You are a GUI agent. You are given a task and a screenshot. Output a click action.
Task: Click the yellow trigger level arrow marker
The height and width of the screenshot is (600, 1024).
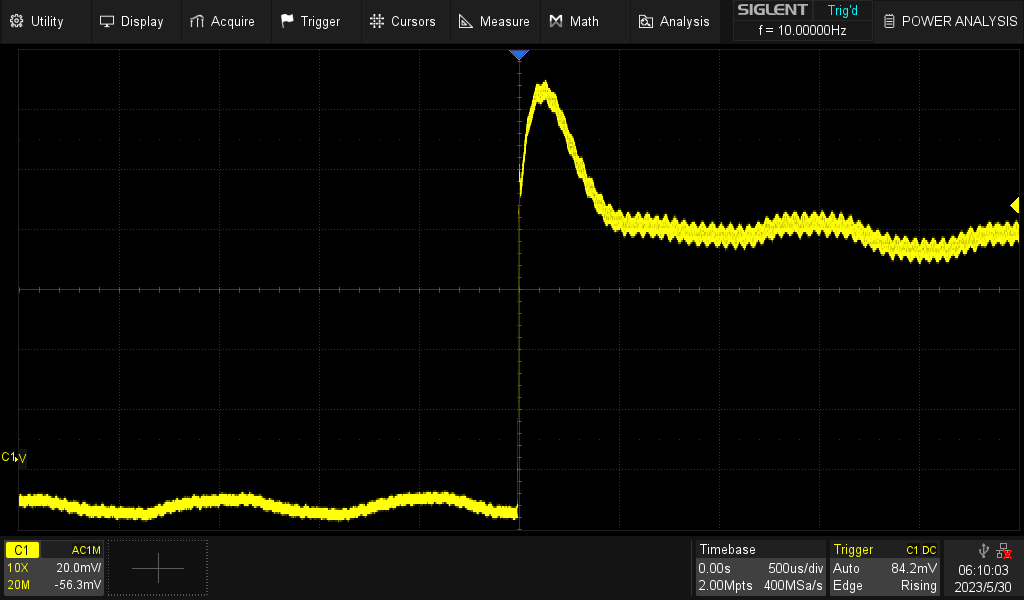coord(1014,204)
